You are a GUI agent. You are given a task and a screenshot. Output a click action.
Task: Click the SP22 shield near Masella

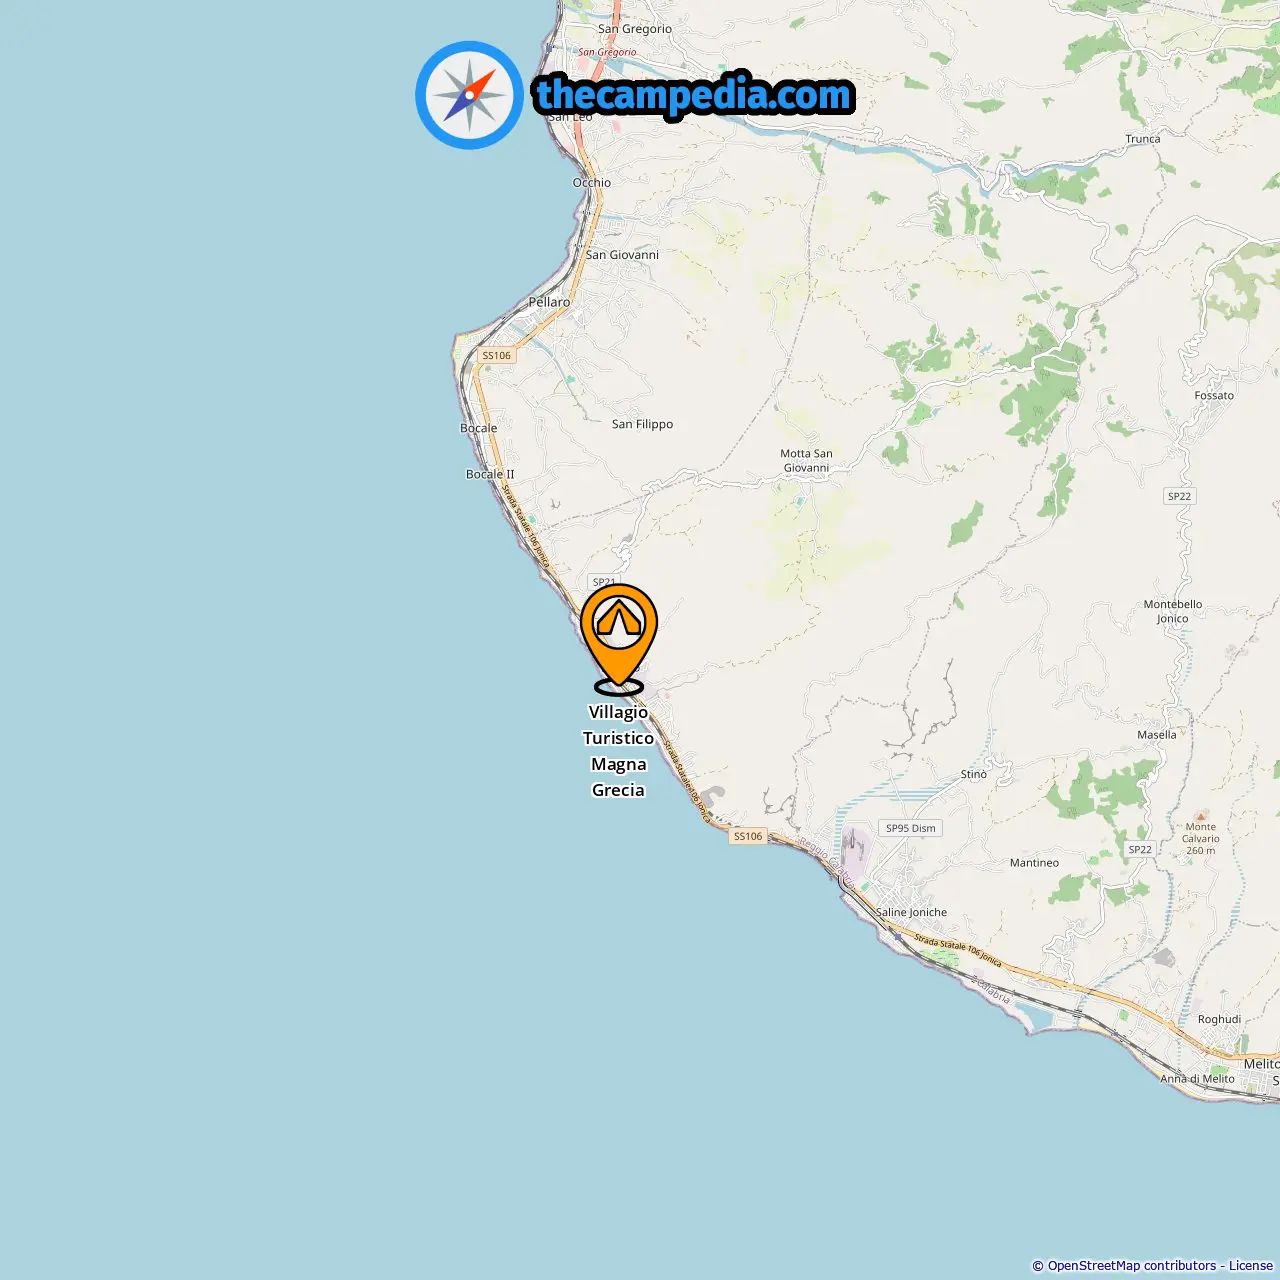click(1140, 849)
